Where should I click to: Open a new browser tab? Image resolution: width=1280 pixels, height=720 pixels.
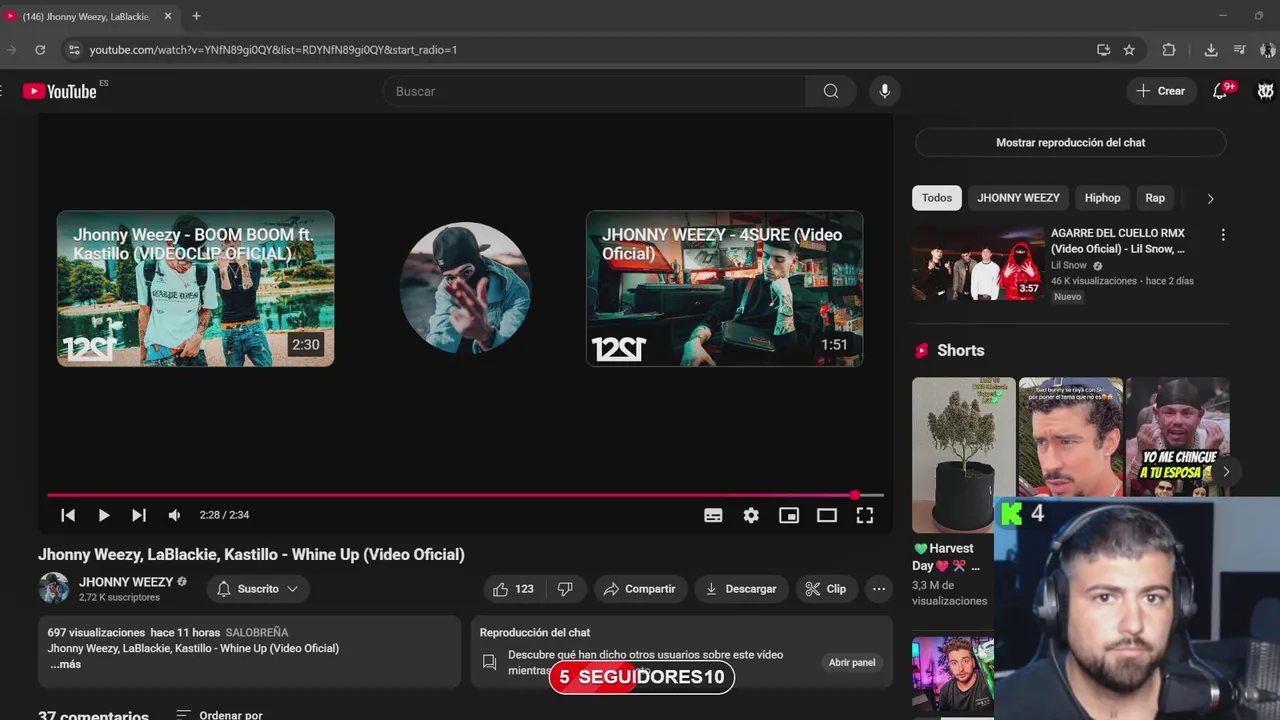[196, 16]
